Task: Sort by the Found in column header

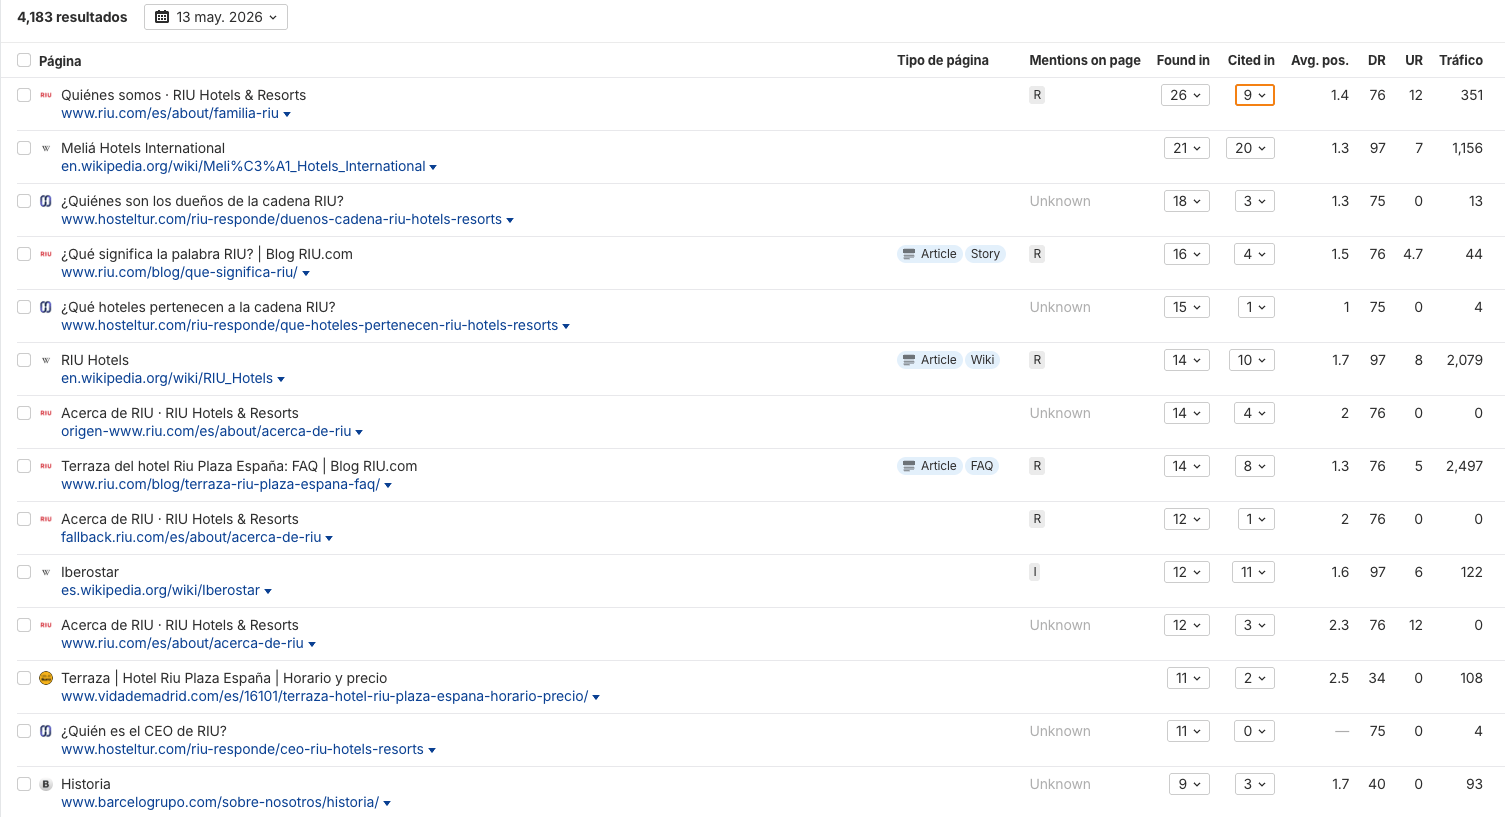Action: [1183, 60]
